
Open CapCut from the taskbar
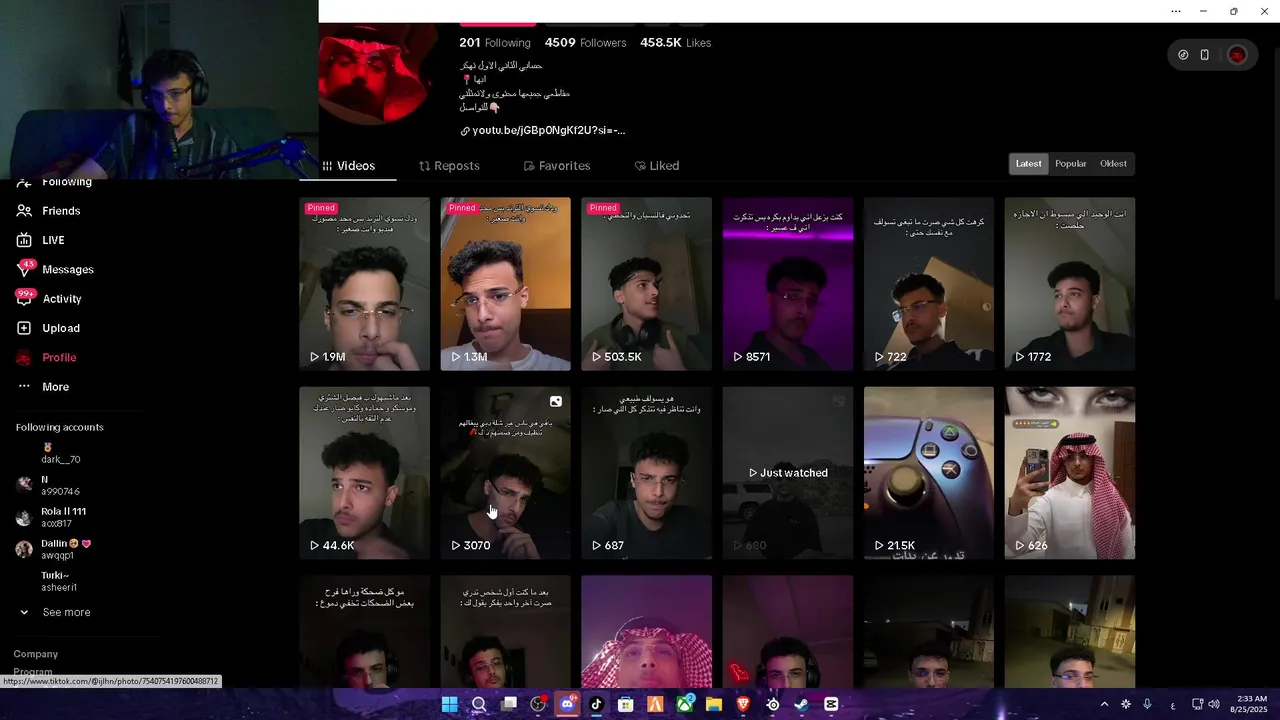(x=831, y=704)
